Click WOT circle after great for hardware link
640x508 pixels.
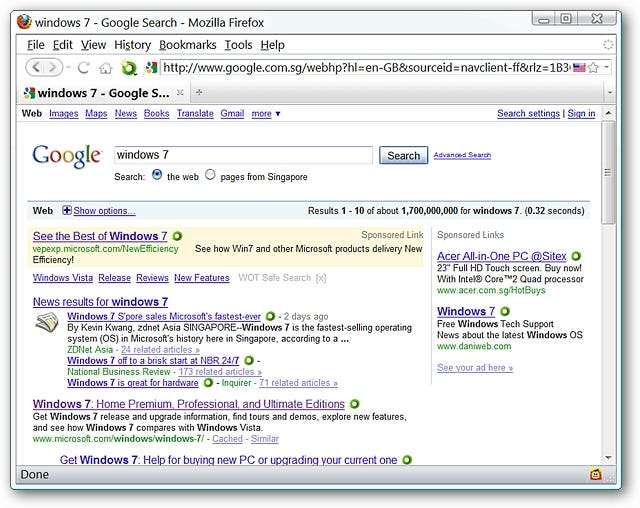pyautogui.click(x=208, y=383)
